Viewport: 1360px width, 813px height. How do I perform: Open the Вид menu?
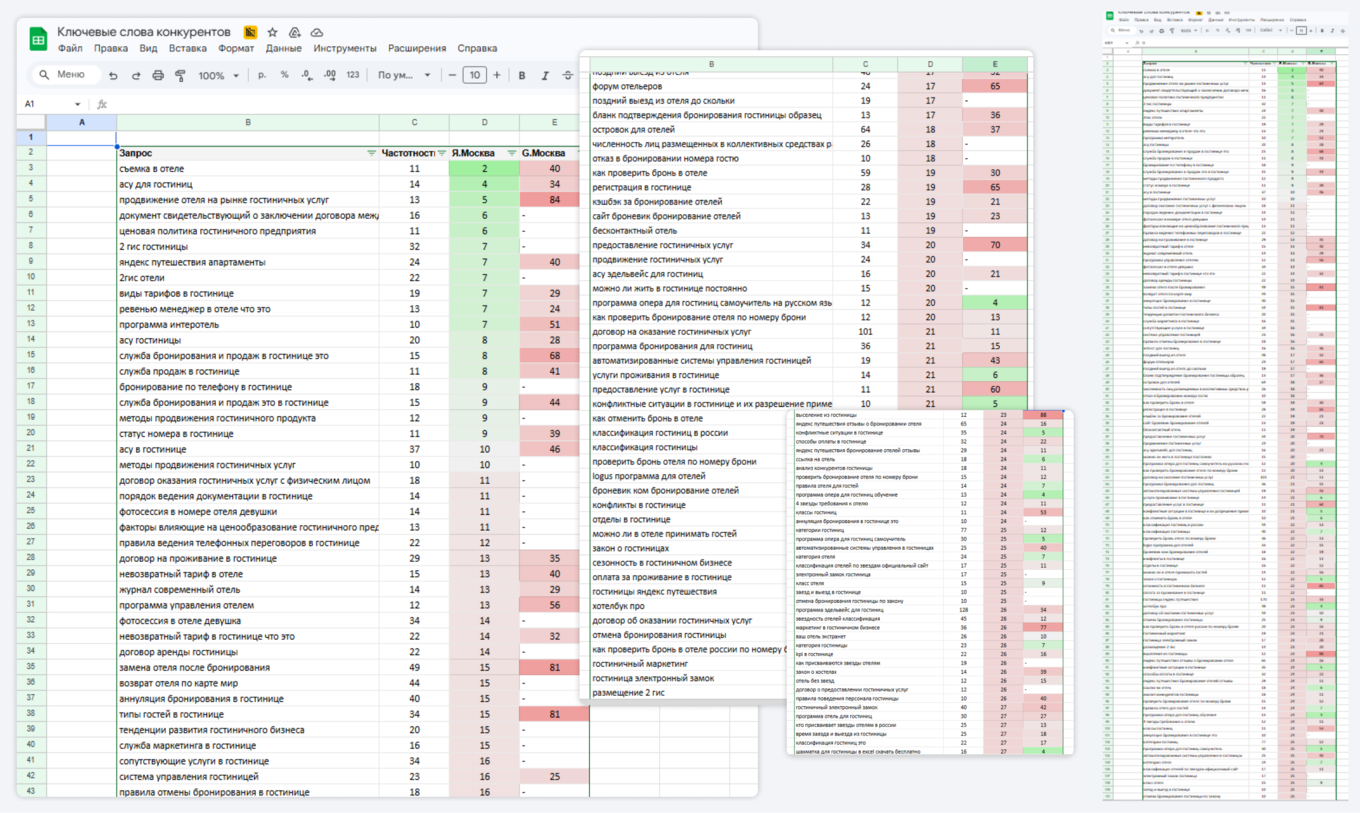click(149, 48)
